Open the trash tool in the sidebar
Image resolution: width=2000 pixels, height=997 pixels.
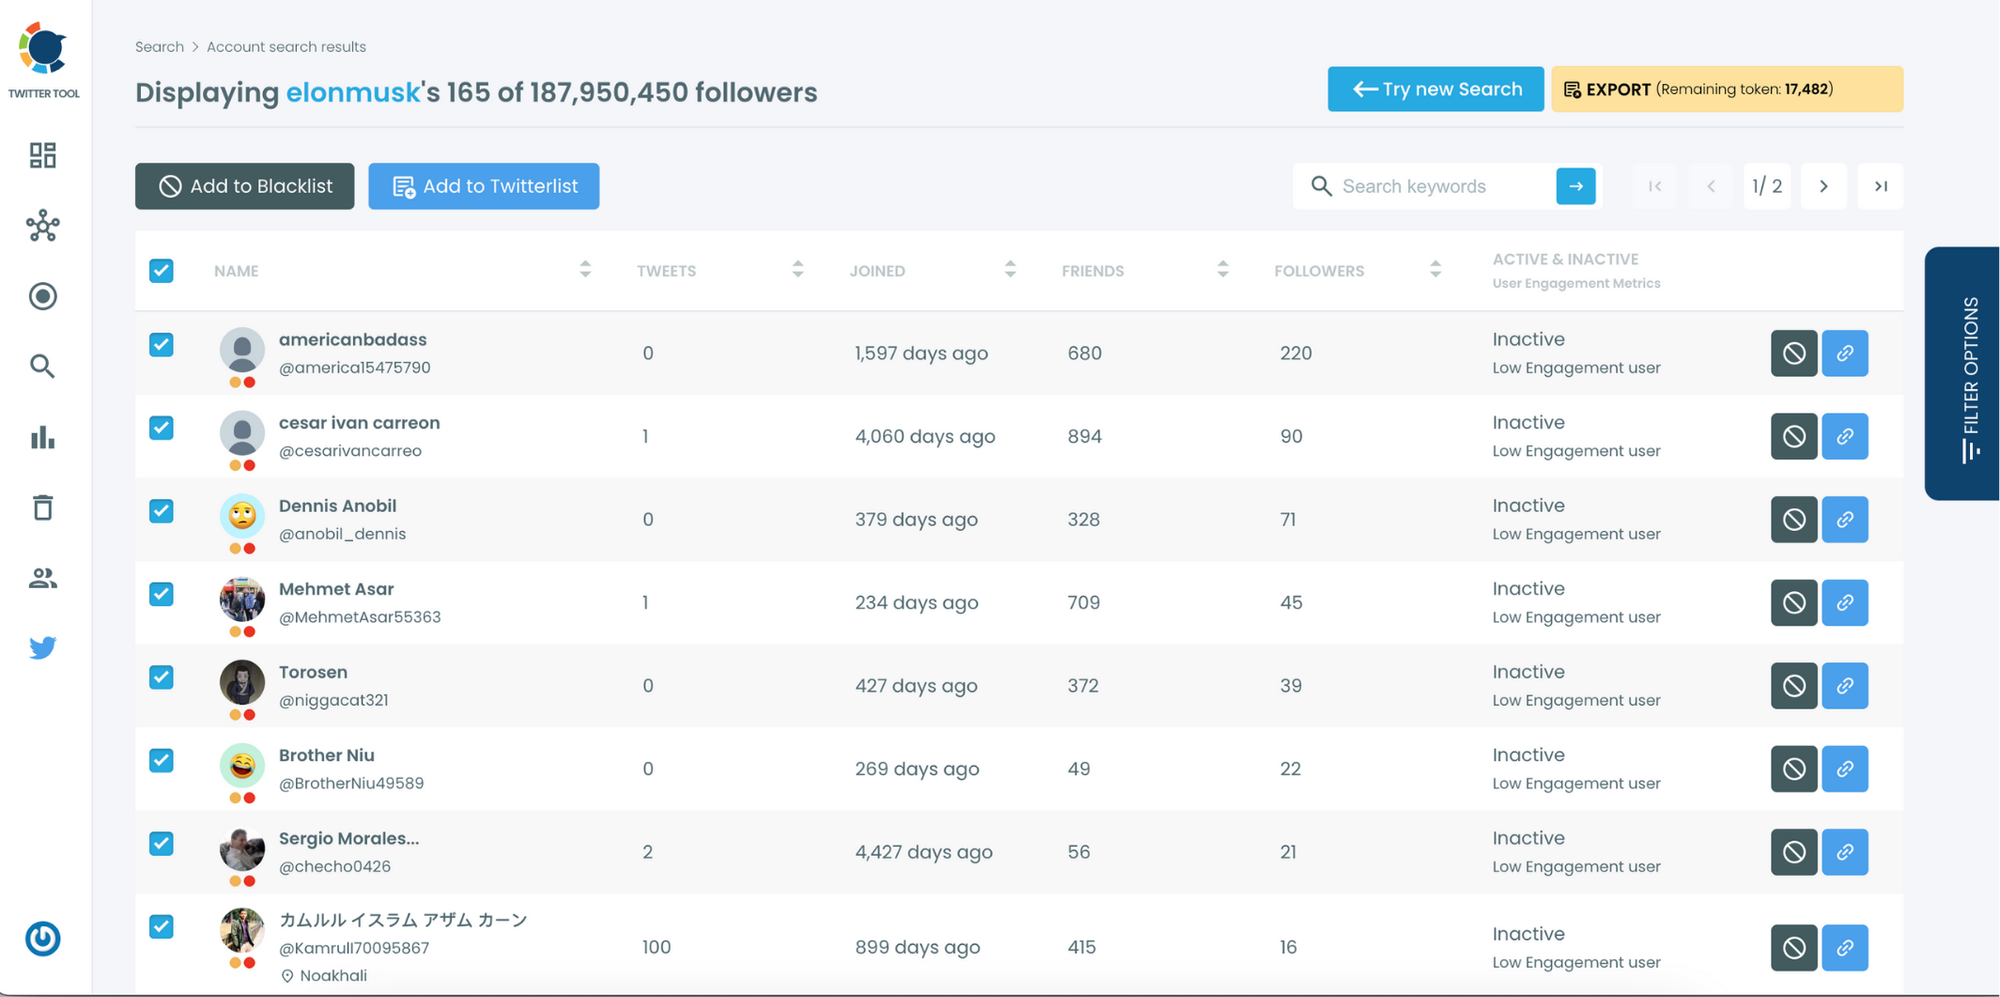(43, 507)
